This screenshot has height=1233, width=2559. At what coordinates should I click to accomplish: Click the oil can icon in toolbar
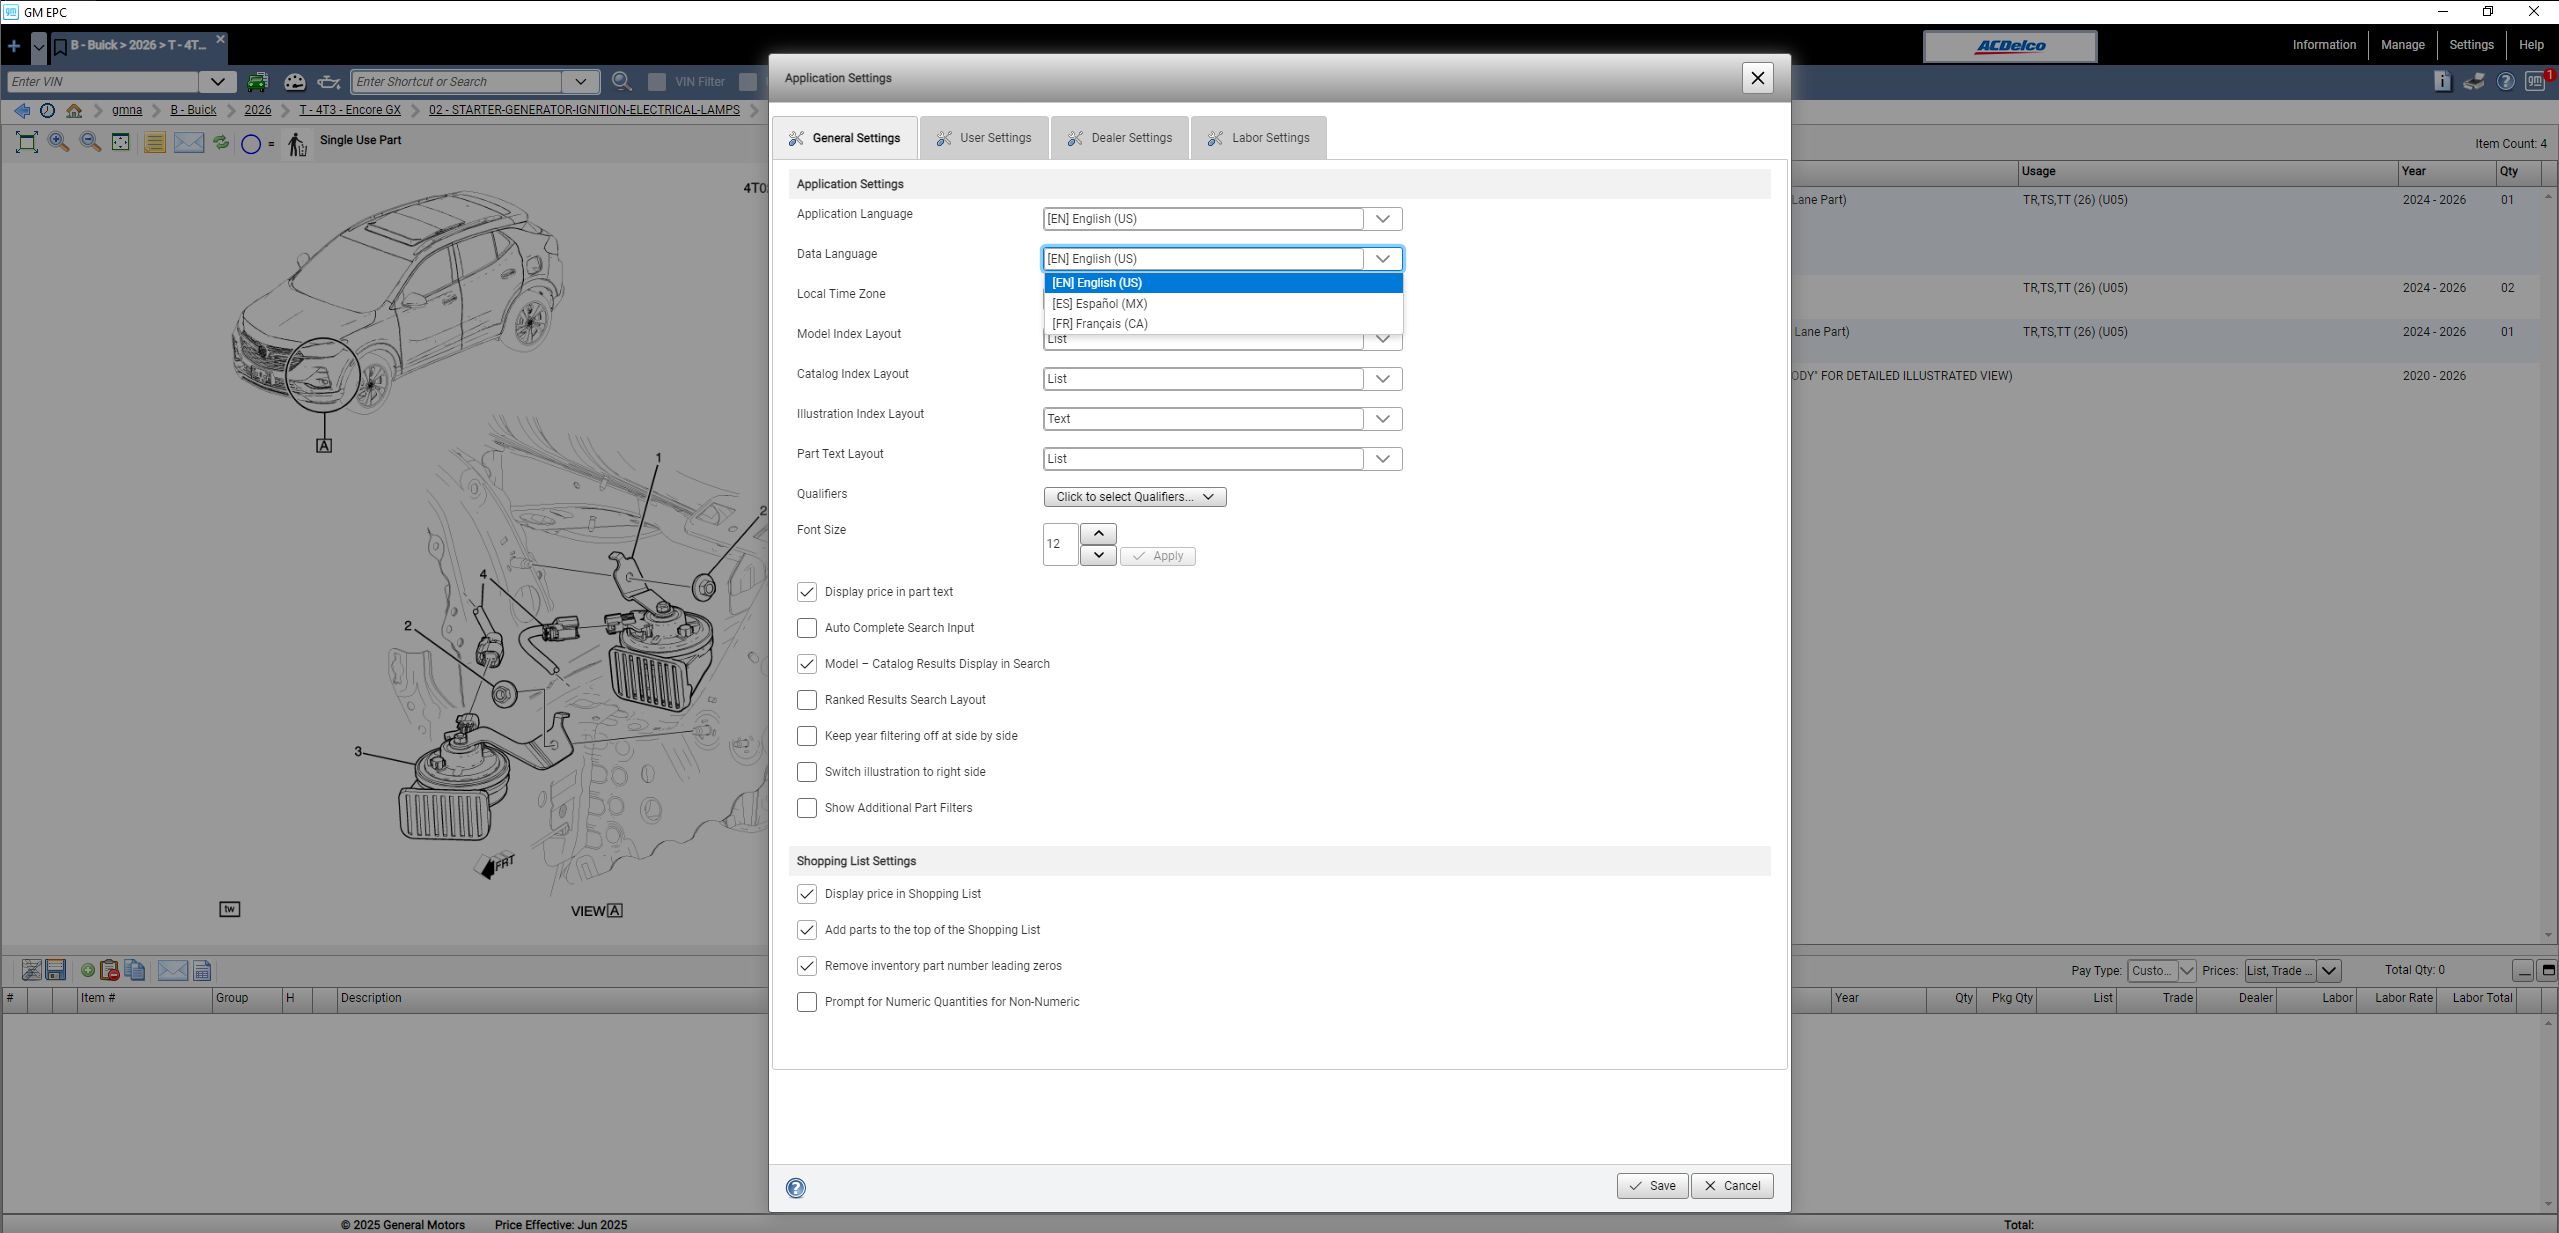pos(329,82)
